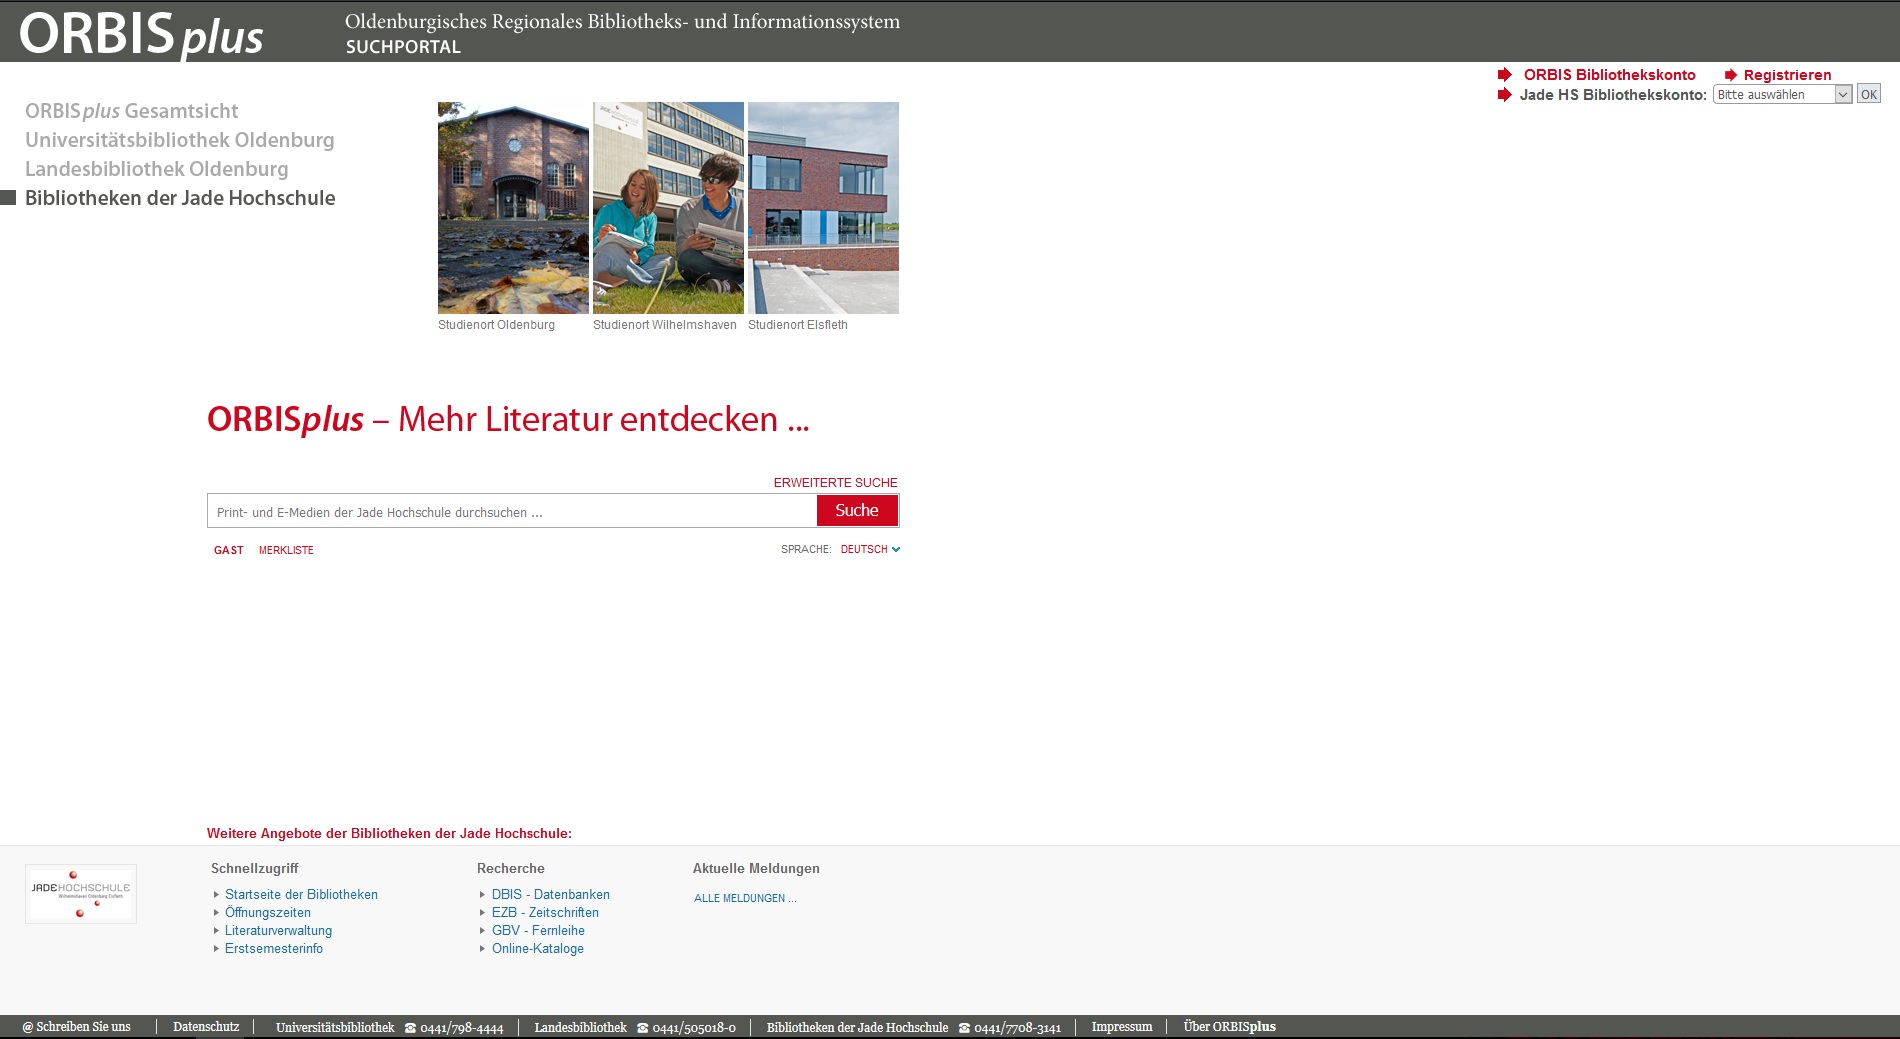Click the Studienort Oldenburg photo

513,208
